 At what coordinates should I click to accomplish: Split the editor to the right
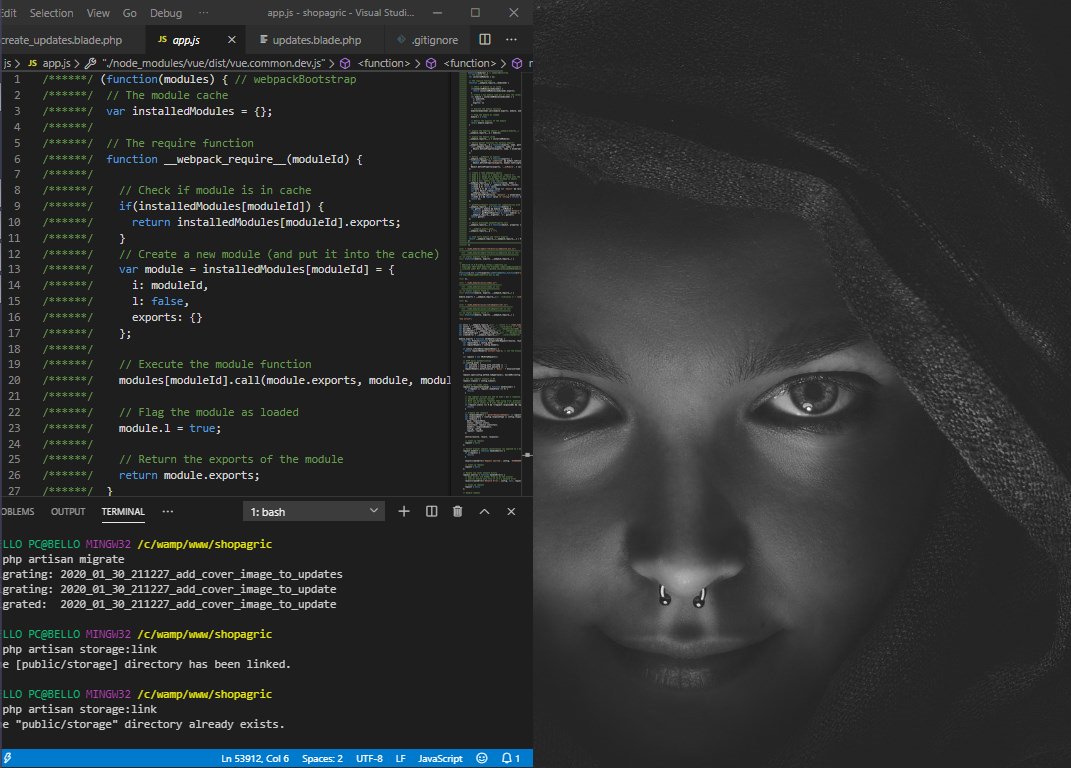(485, 40)
